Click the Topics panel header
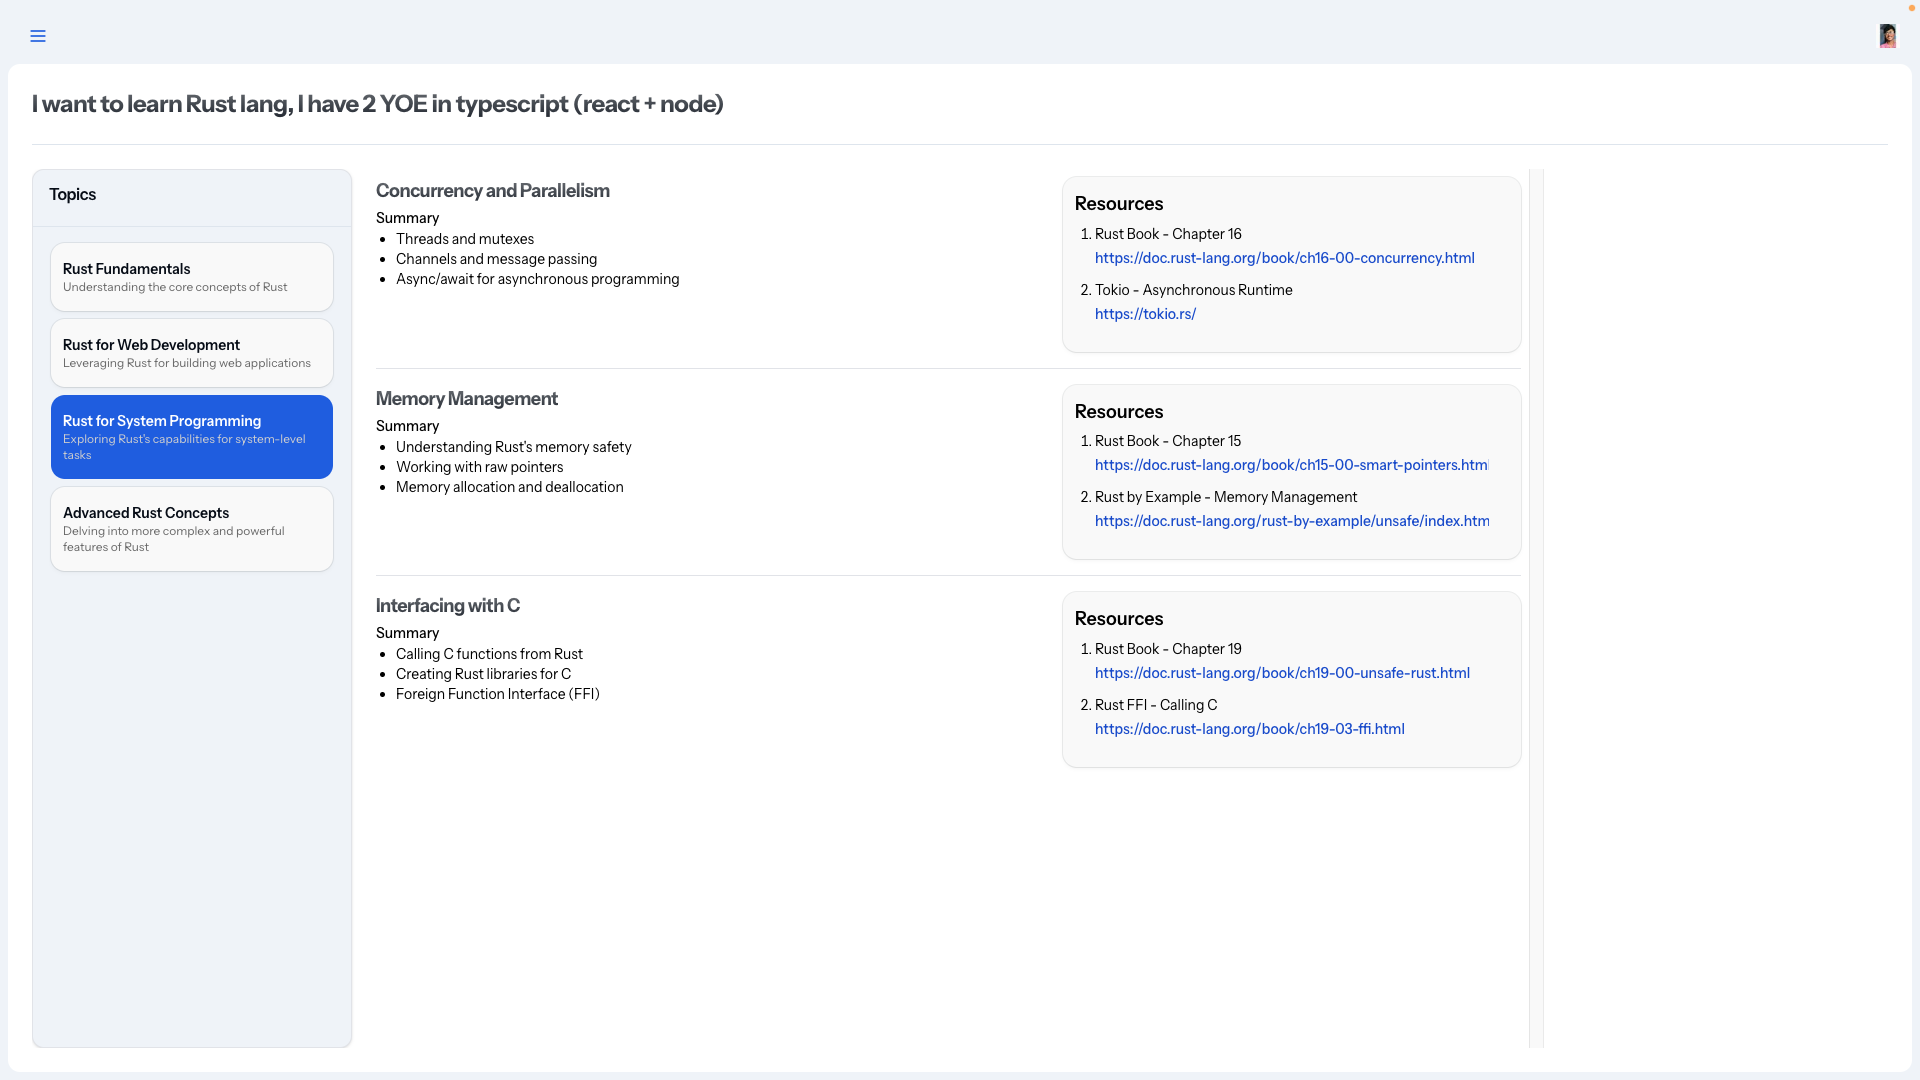 [x=73, y=195]
